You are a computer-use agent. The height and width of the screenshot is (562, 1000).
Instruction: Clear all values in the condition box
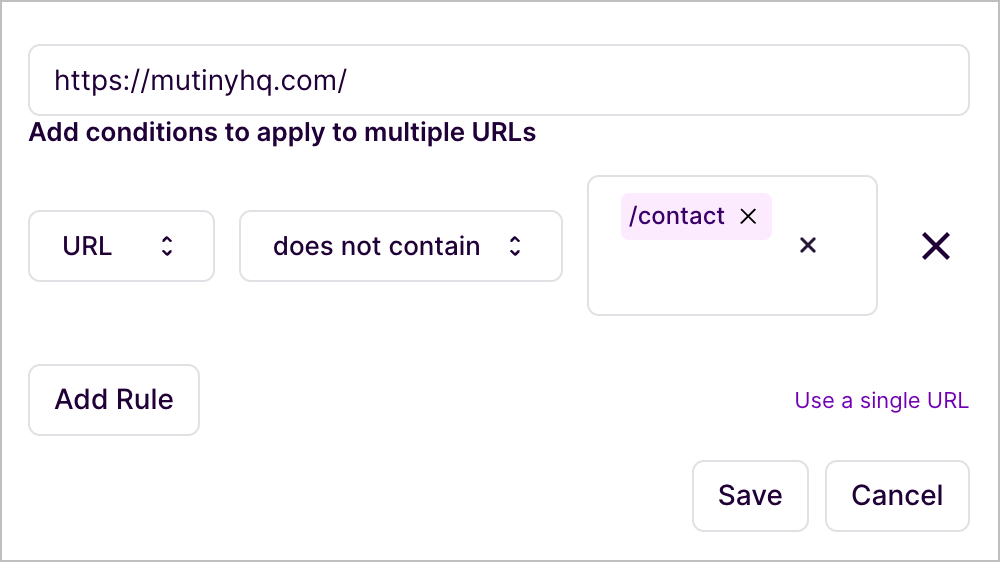point(808,245)
